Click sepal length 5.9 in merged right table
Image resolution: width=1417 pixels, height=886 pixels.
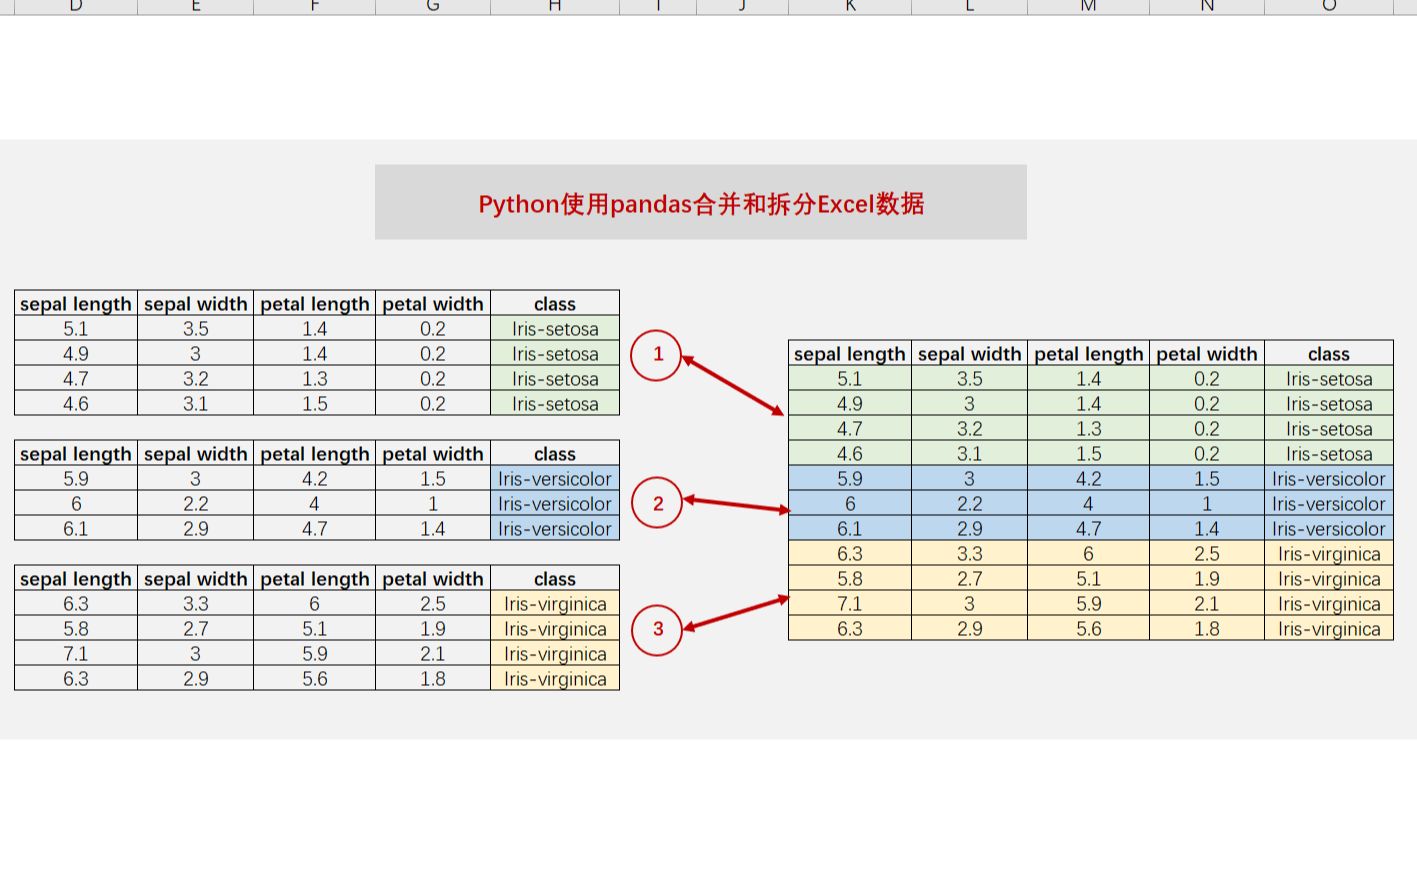coord(850,478)
